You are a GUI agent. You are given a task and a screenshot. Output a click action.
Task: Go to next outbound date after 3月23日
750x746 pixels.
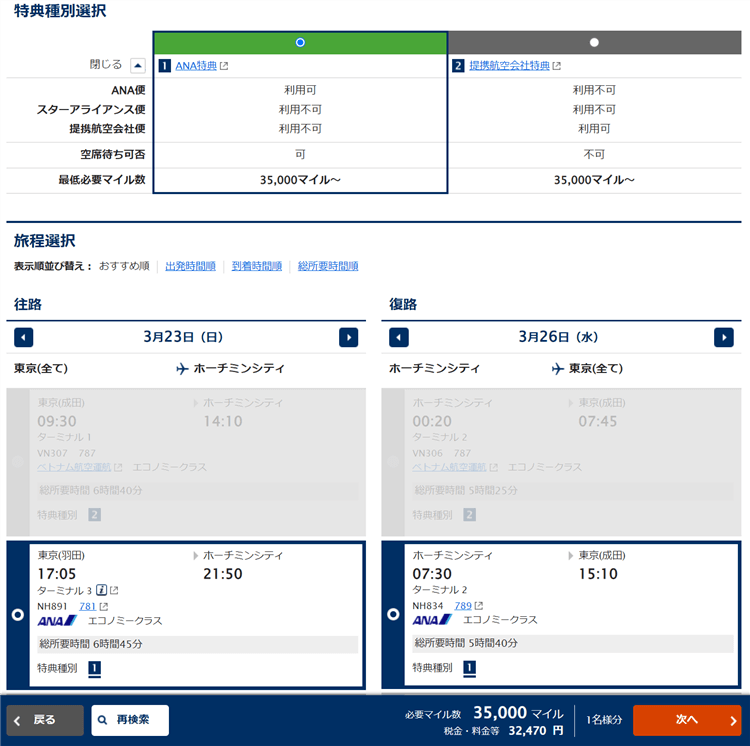coord(348,337)
